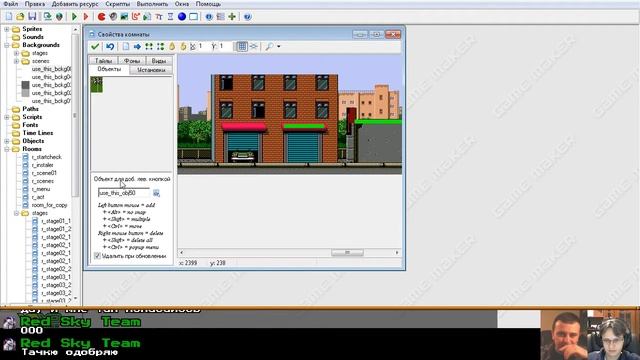This screenshot has width=640, height=360.
Task: Open the Скрипты menu
Action: coord(118,4)
